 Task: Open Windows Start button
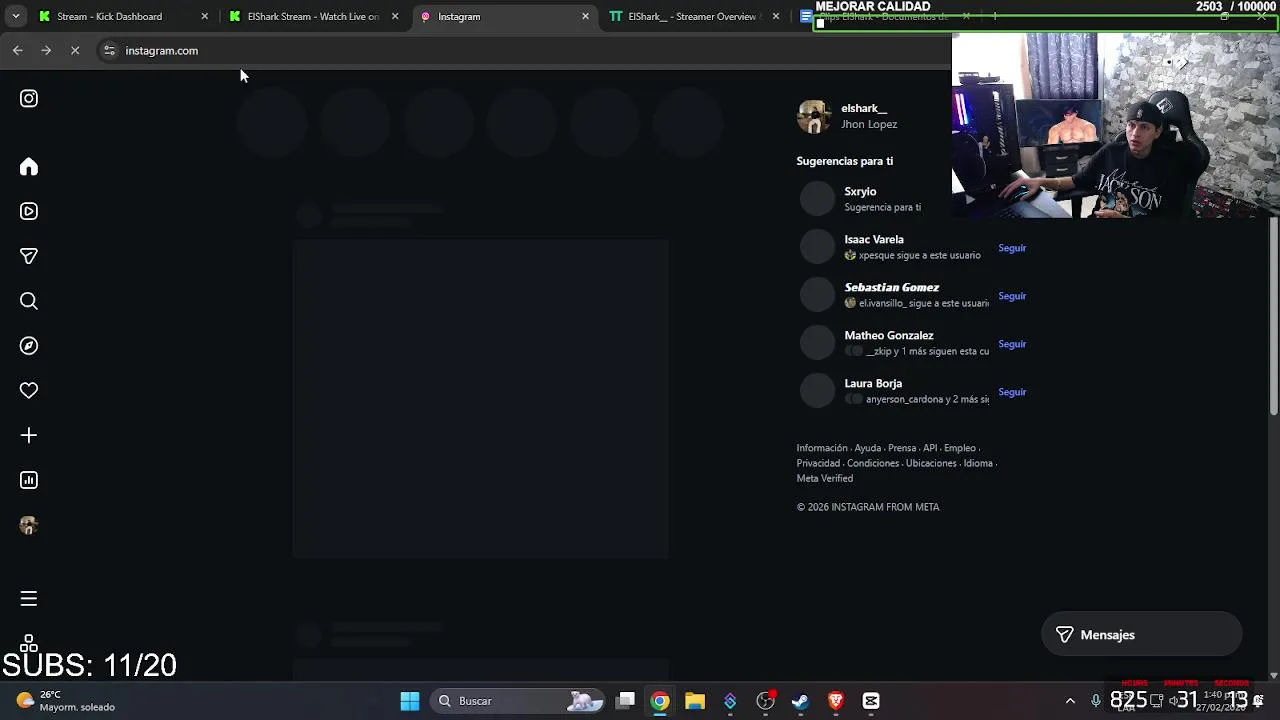coord(410,701)
